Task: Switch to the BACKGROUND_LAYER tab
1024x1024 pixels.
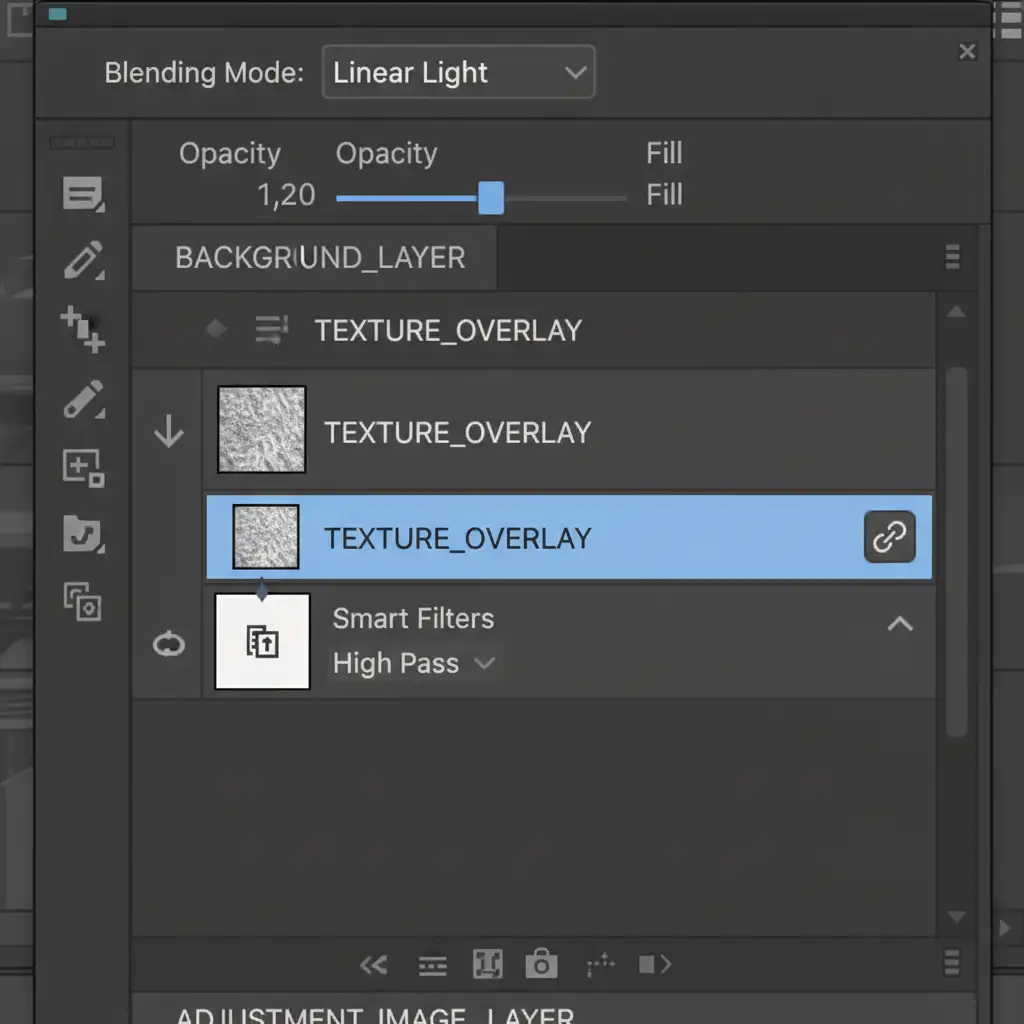Action: pos(320,257)
